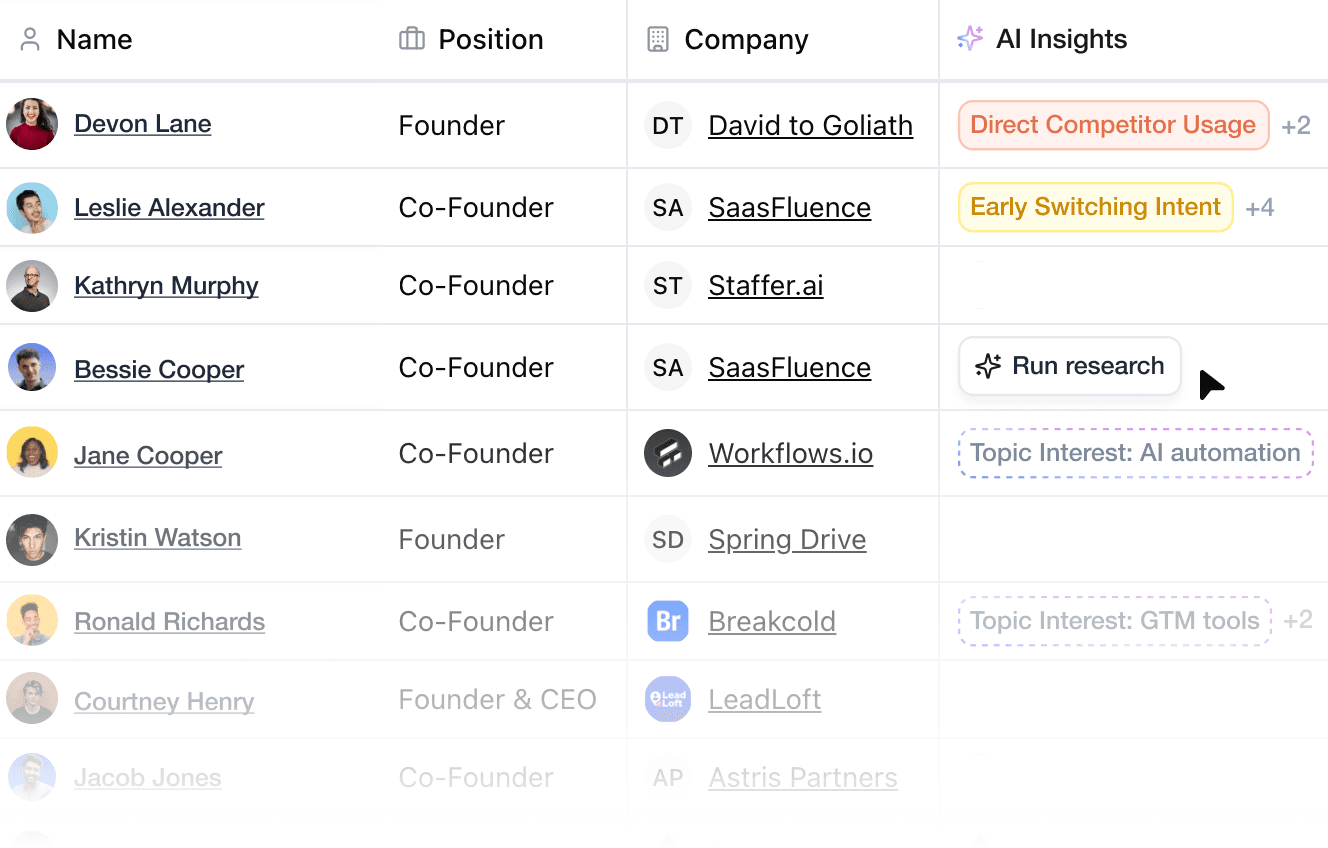Click the building icon beside Company
Viewport: 1328px width, 848px height.
point(657,39)
